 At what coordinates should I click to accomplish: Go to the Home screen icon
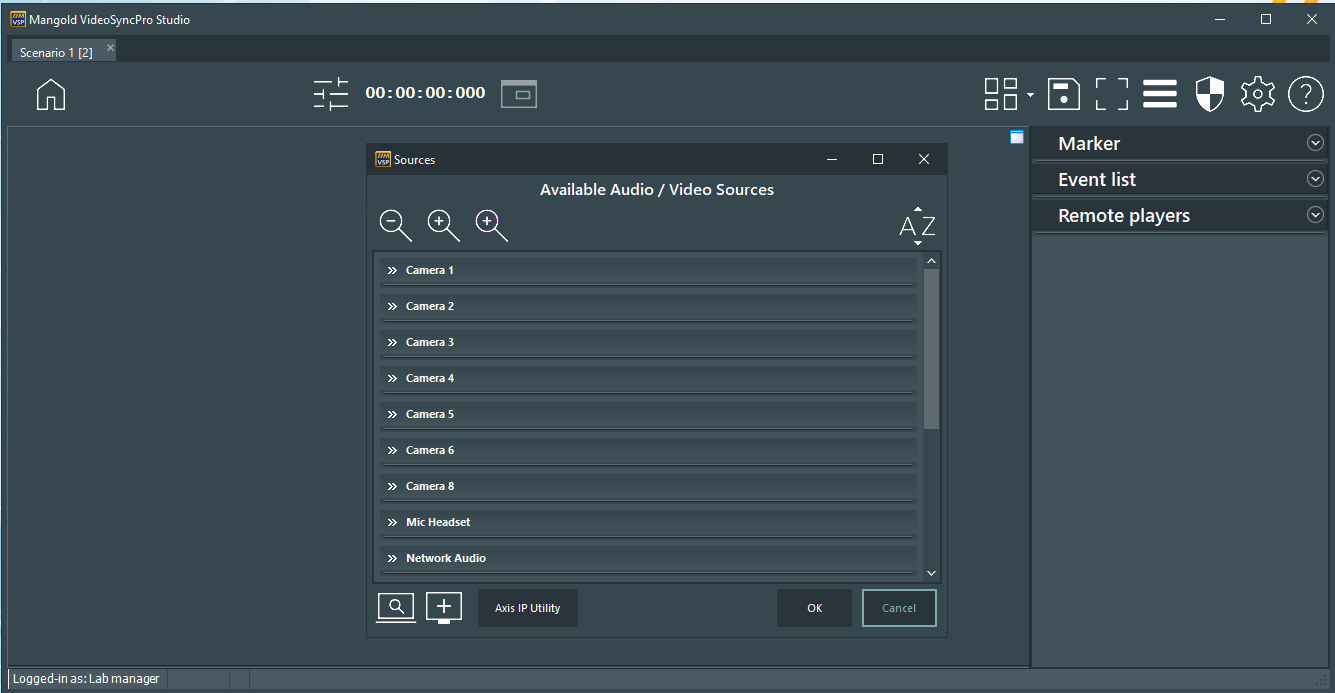(51, 94)
